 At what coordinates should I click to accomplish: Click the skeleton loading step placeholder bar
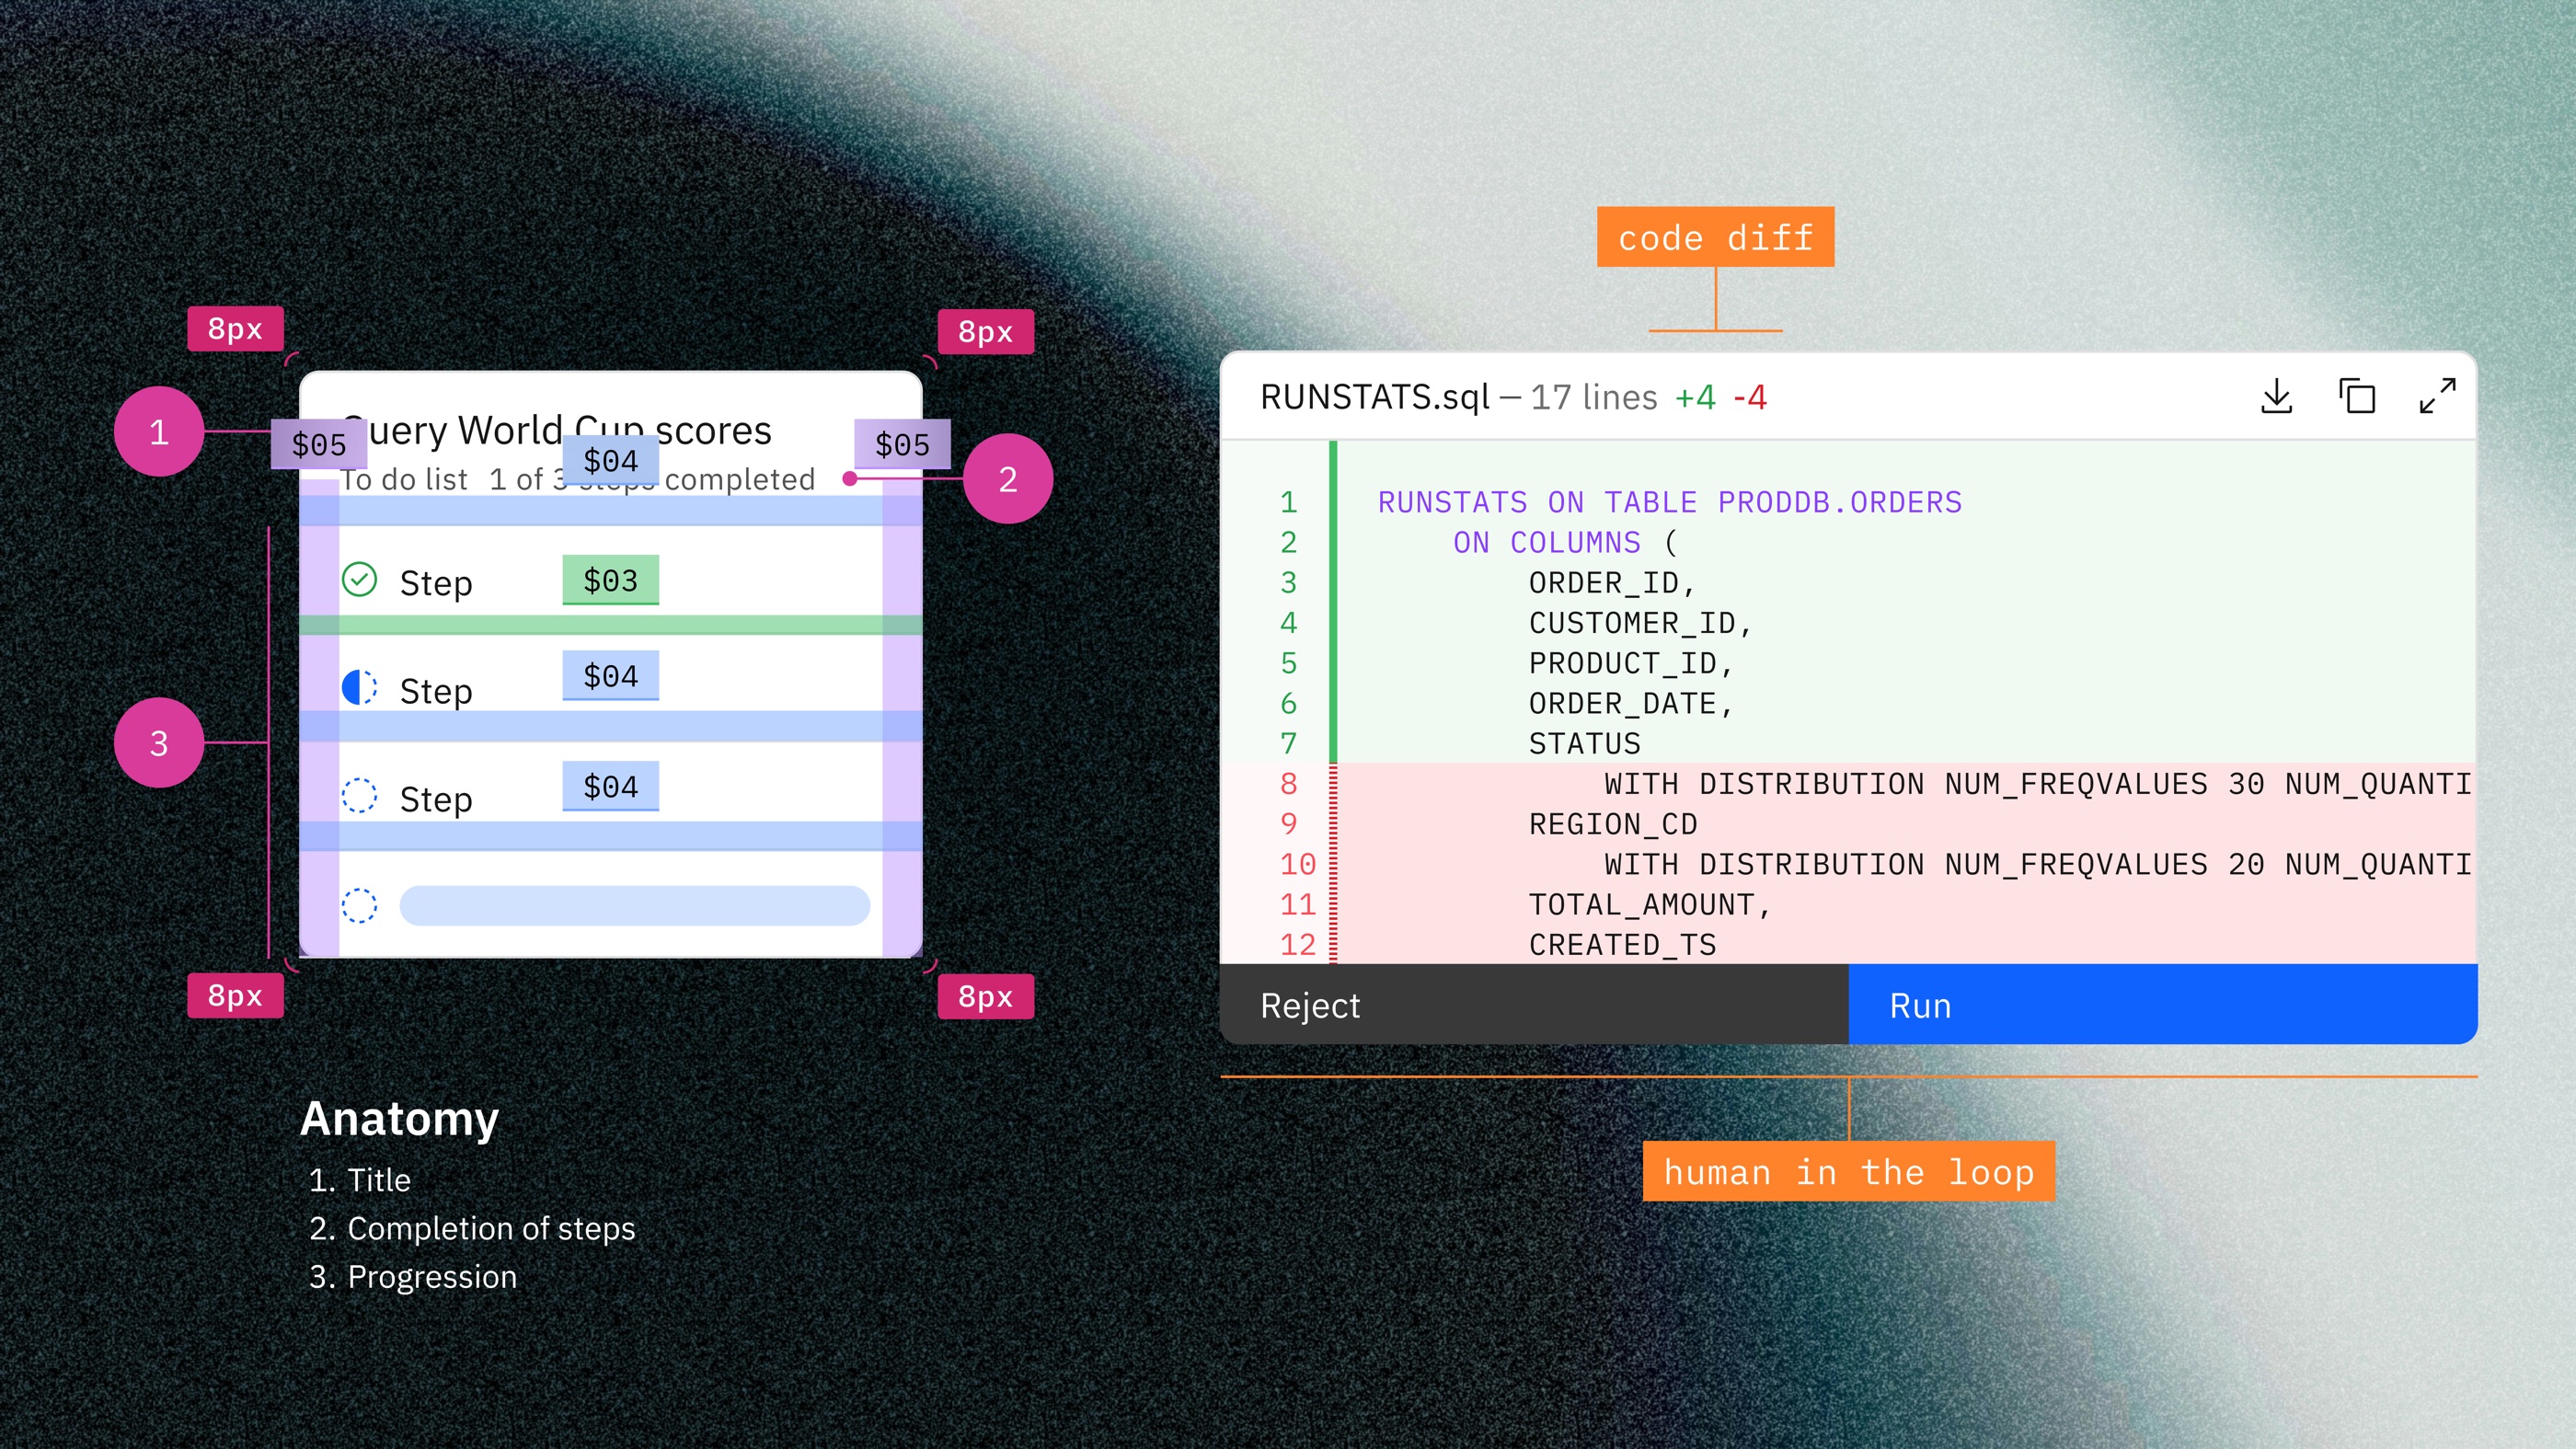634,906
